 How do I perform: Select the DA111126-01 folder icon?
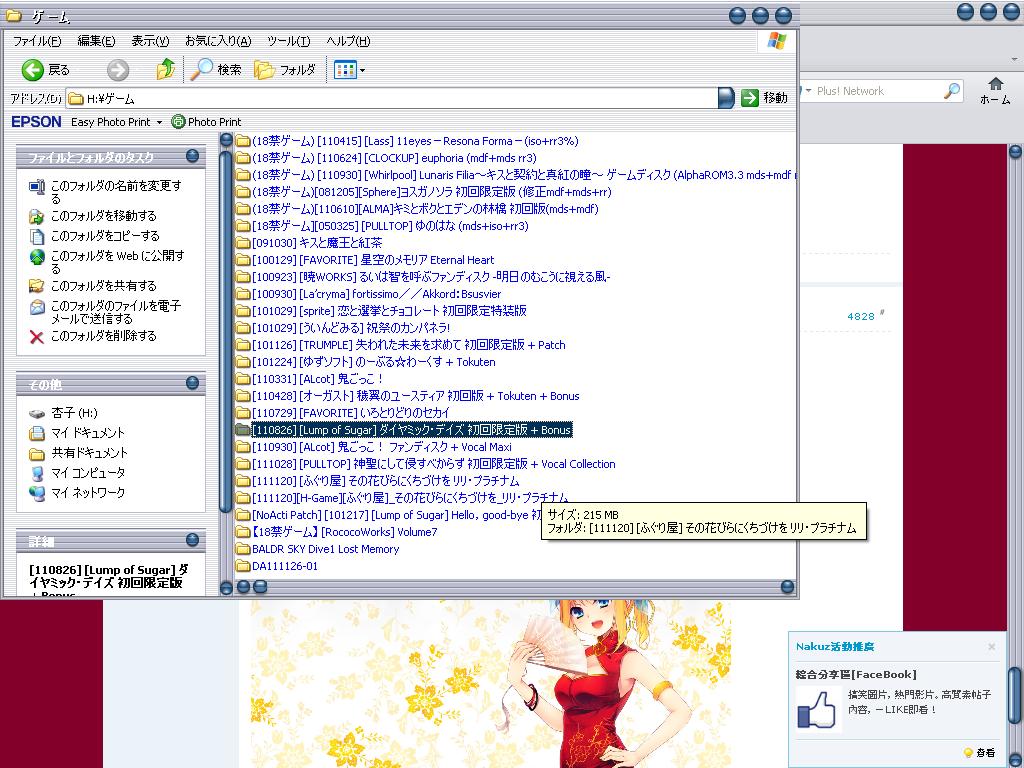coord(243,566)
